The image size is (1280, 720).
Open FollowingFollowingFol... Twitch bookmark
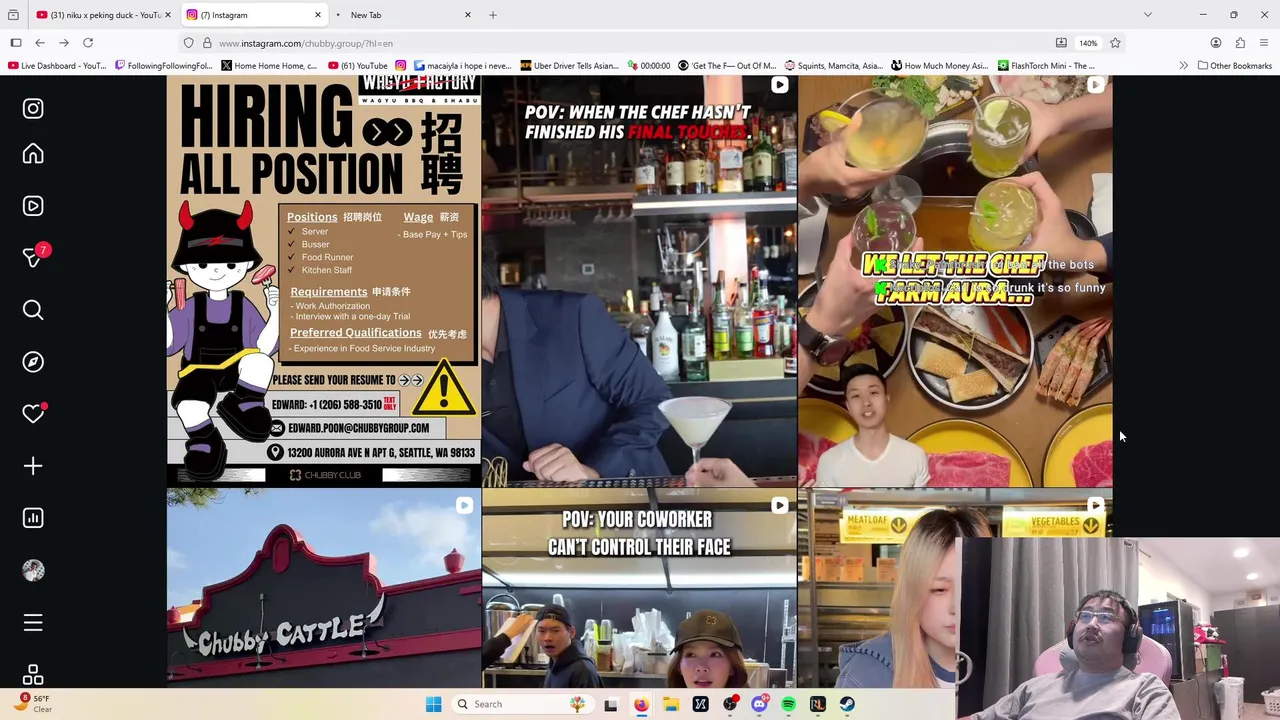[x=165, y=66]
